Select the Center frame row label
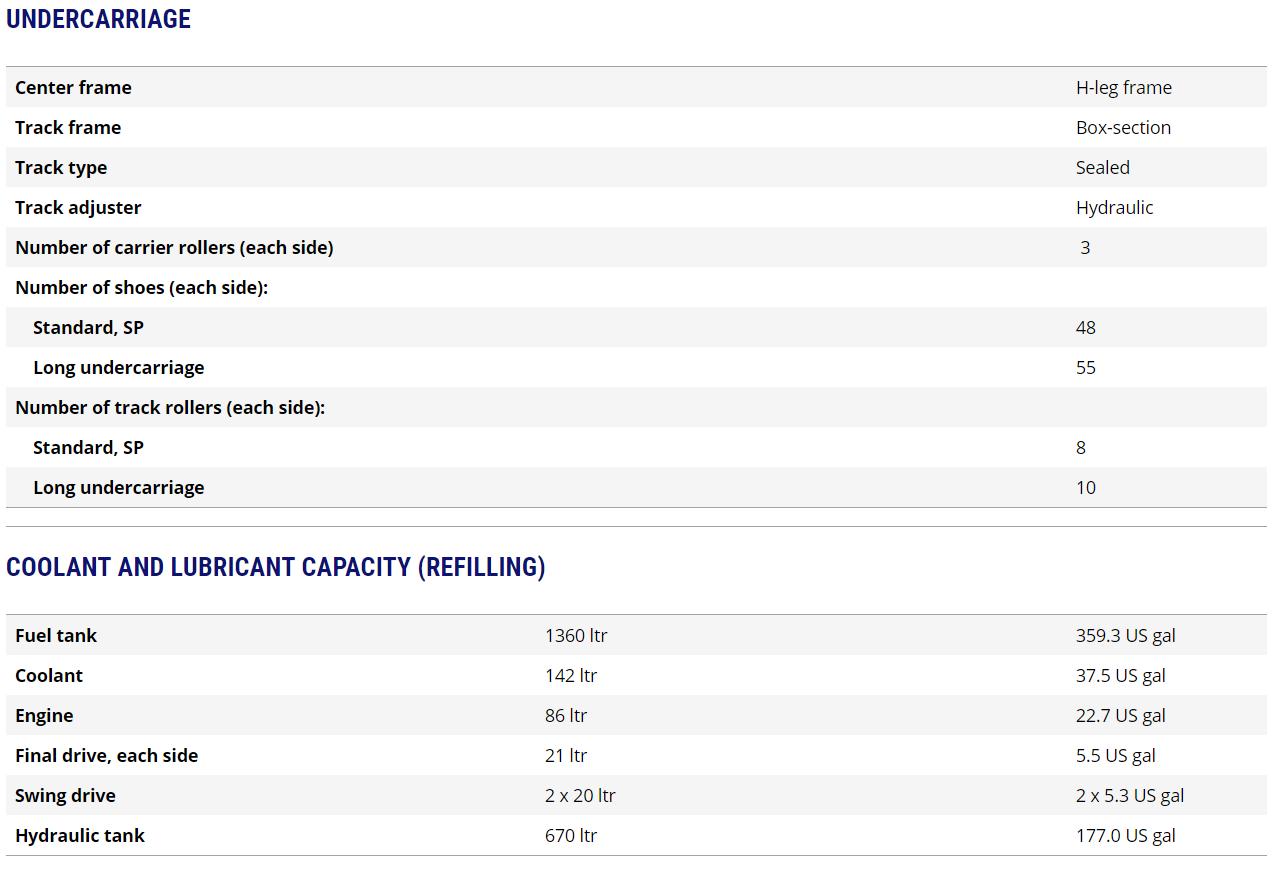 pos(73,87)
